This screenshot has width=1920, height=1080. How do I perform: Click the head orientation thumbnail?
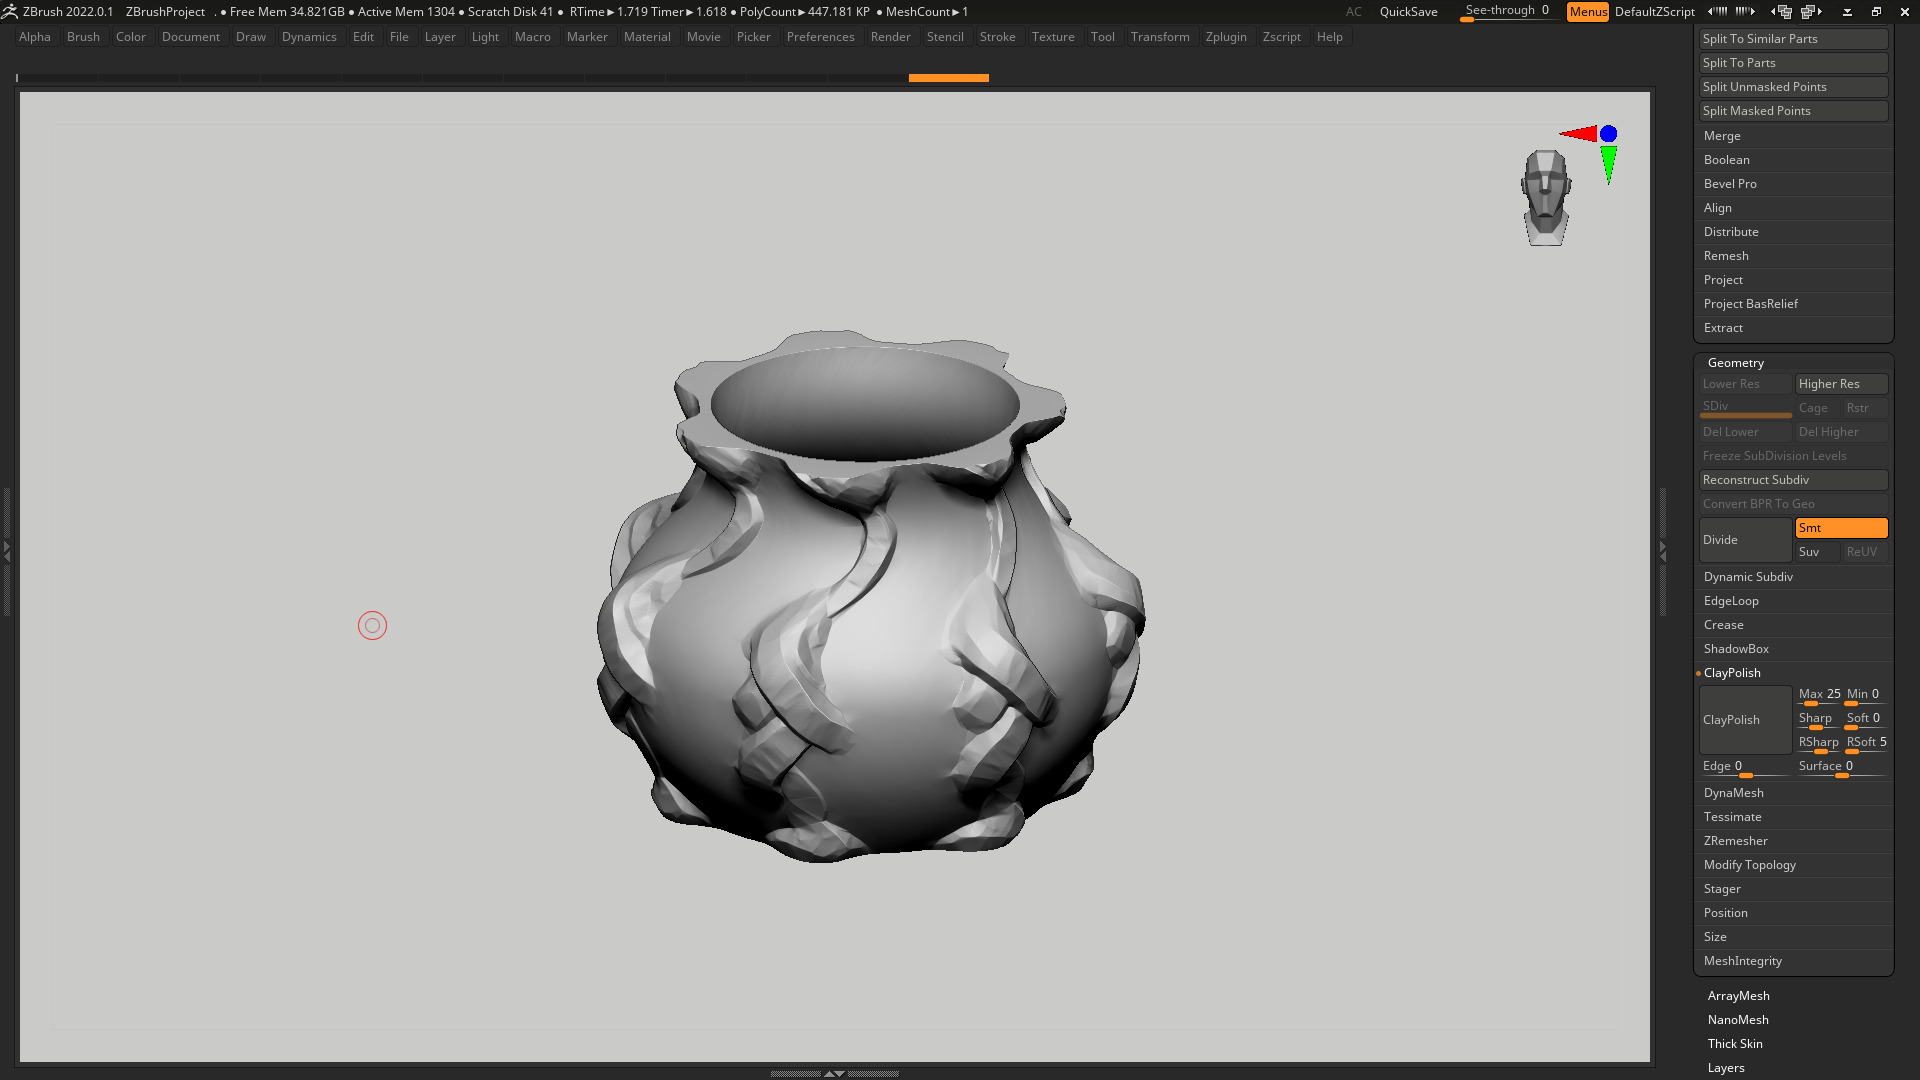tap(1546, 197)
